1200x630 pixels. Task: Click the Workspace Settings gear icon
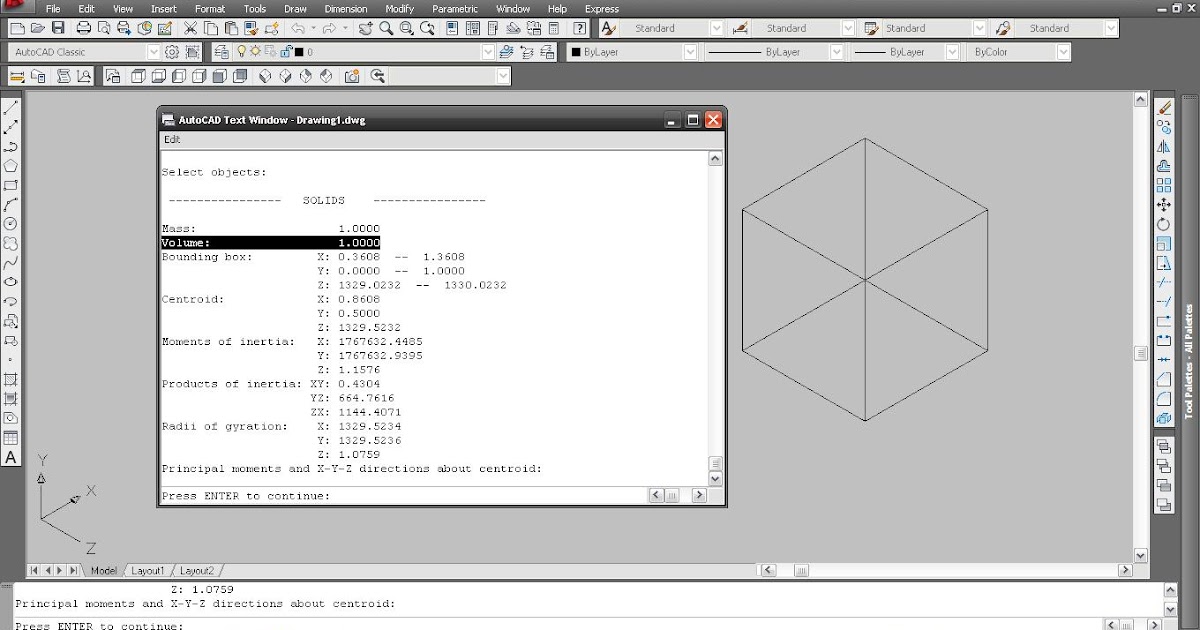click(x=172, y=52)
